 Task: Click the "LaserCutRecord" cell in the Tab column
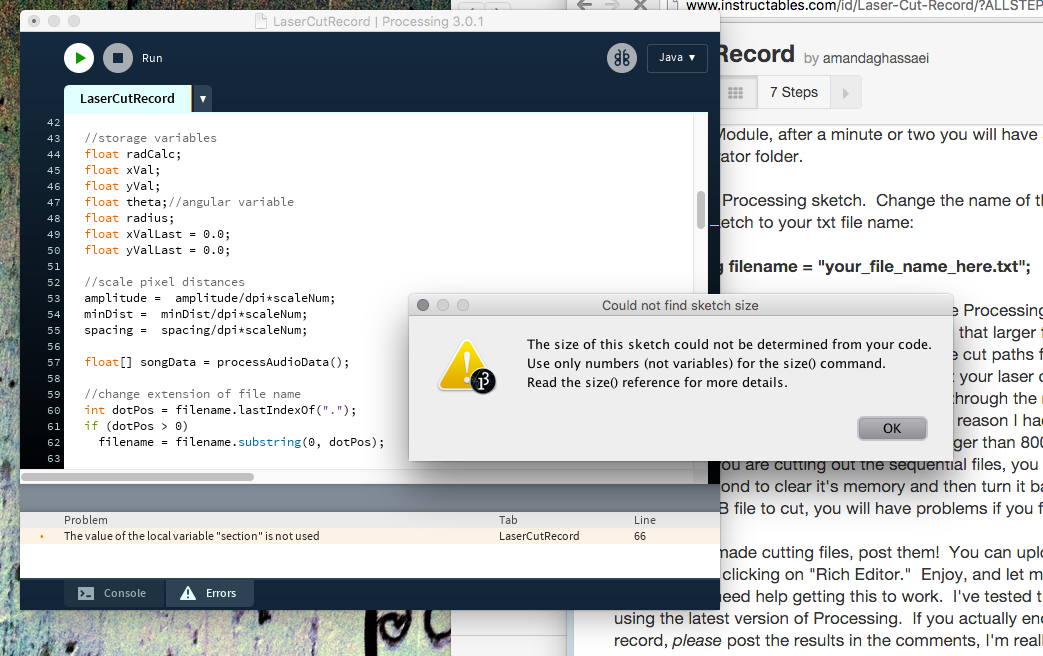point(539,536)
